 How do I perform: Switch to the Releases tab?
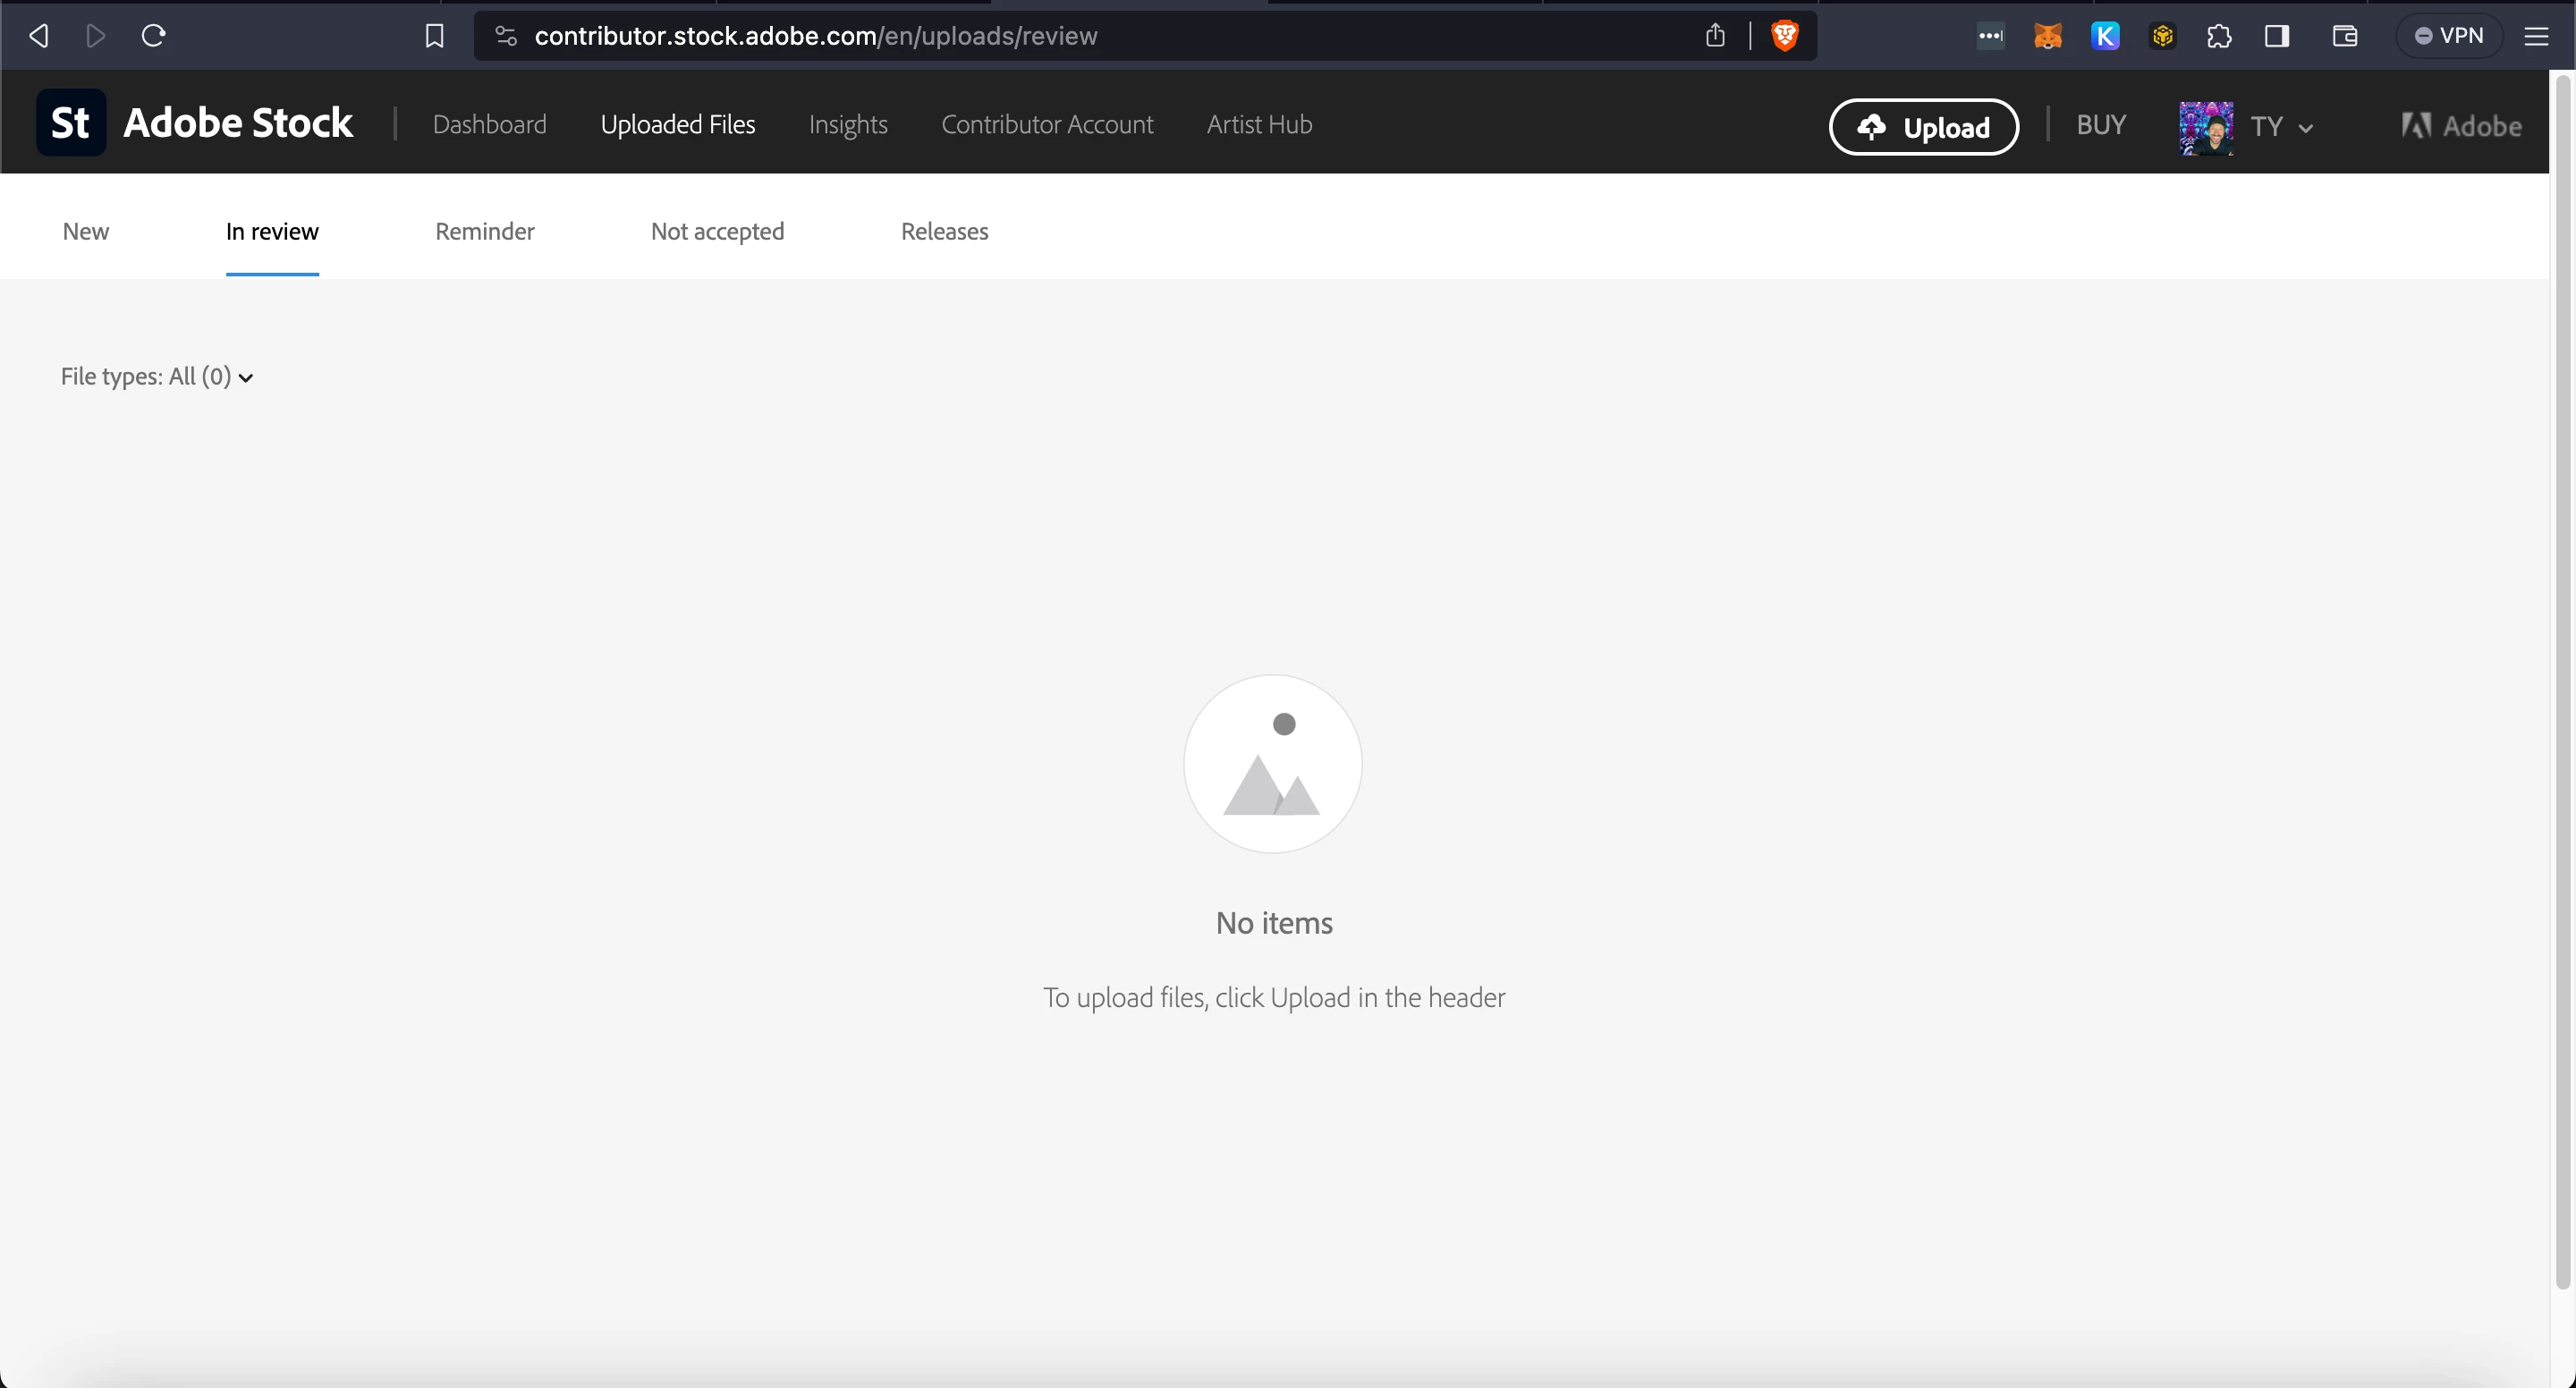(x=944, y=232)
